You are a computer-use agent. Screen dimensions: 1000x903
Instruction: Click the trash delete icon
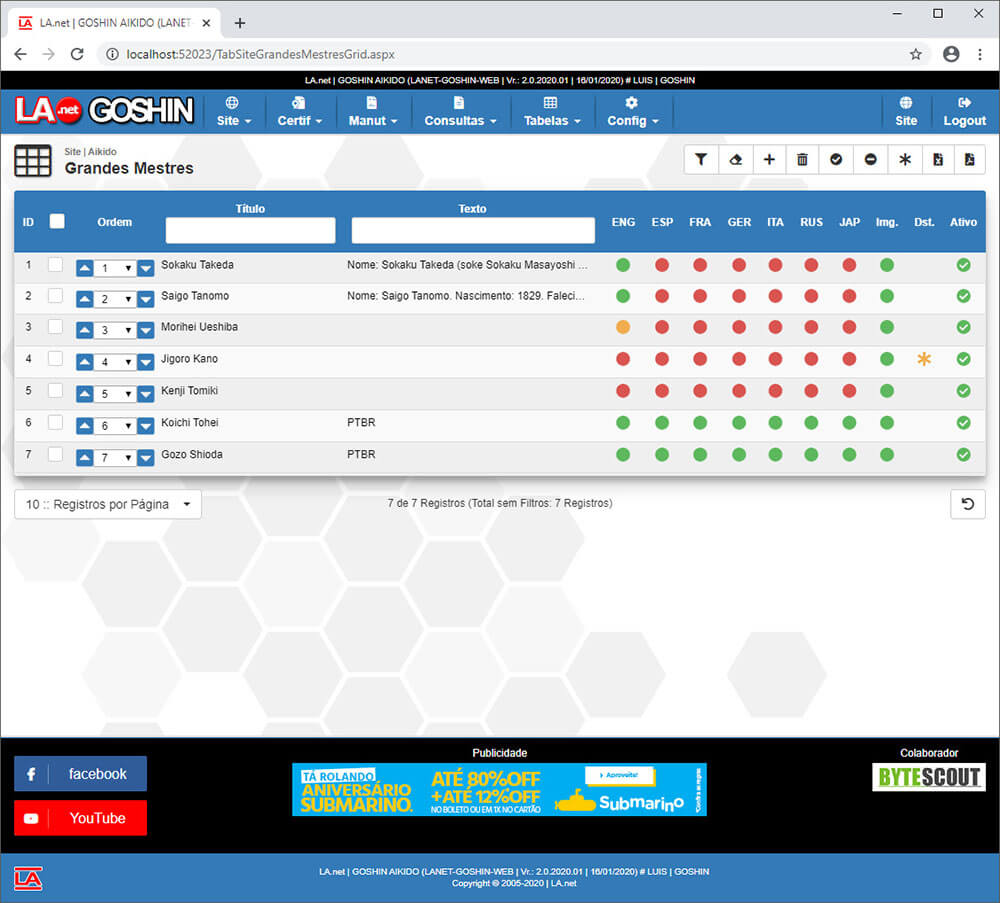(802, 160)
